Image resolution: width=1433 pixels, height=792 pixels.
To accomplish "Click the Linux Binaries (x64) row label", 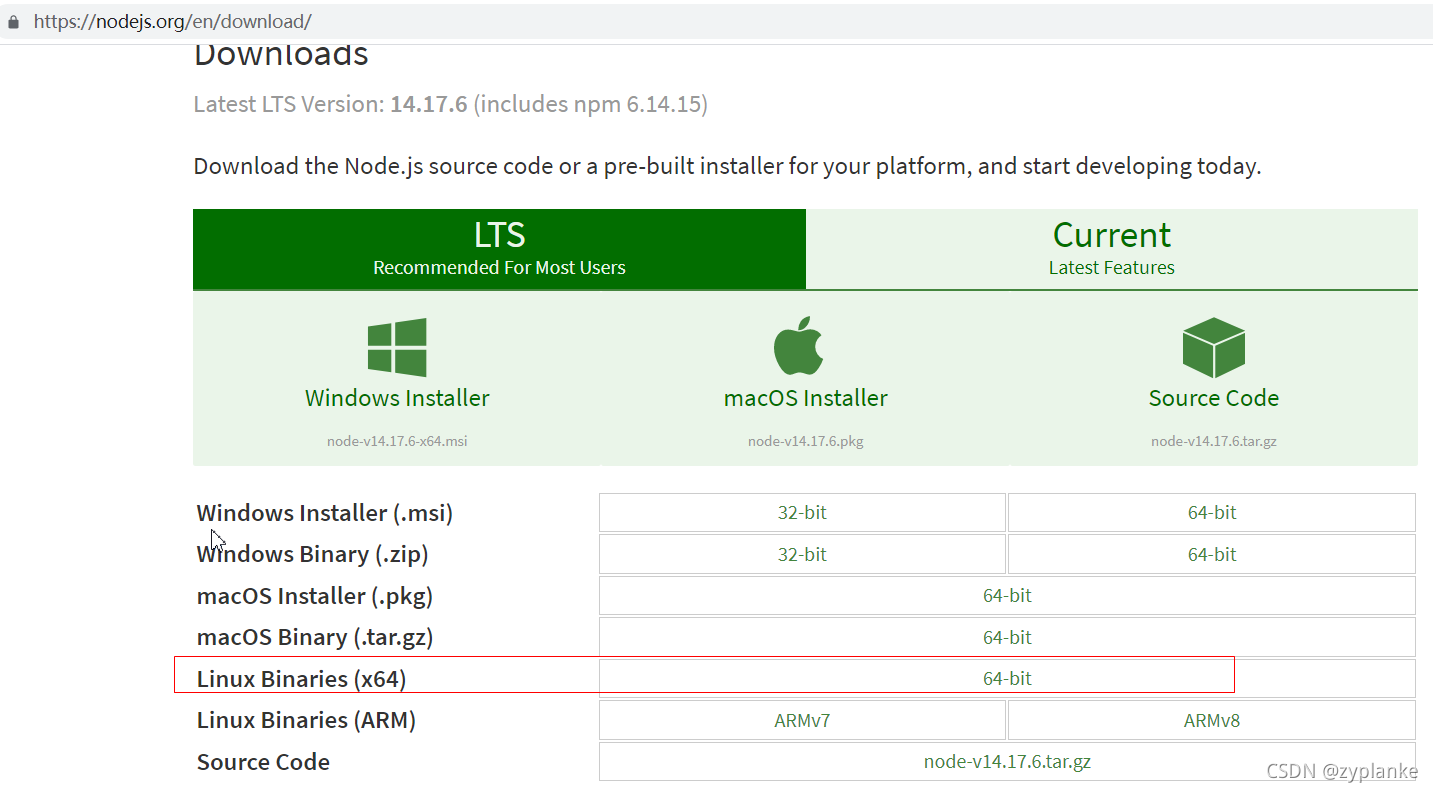I will [x=301, y=679].
